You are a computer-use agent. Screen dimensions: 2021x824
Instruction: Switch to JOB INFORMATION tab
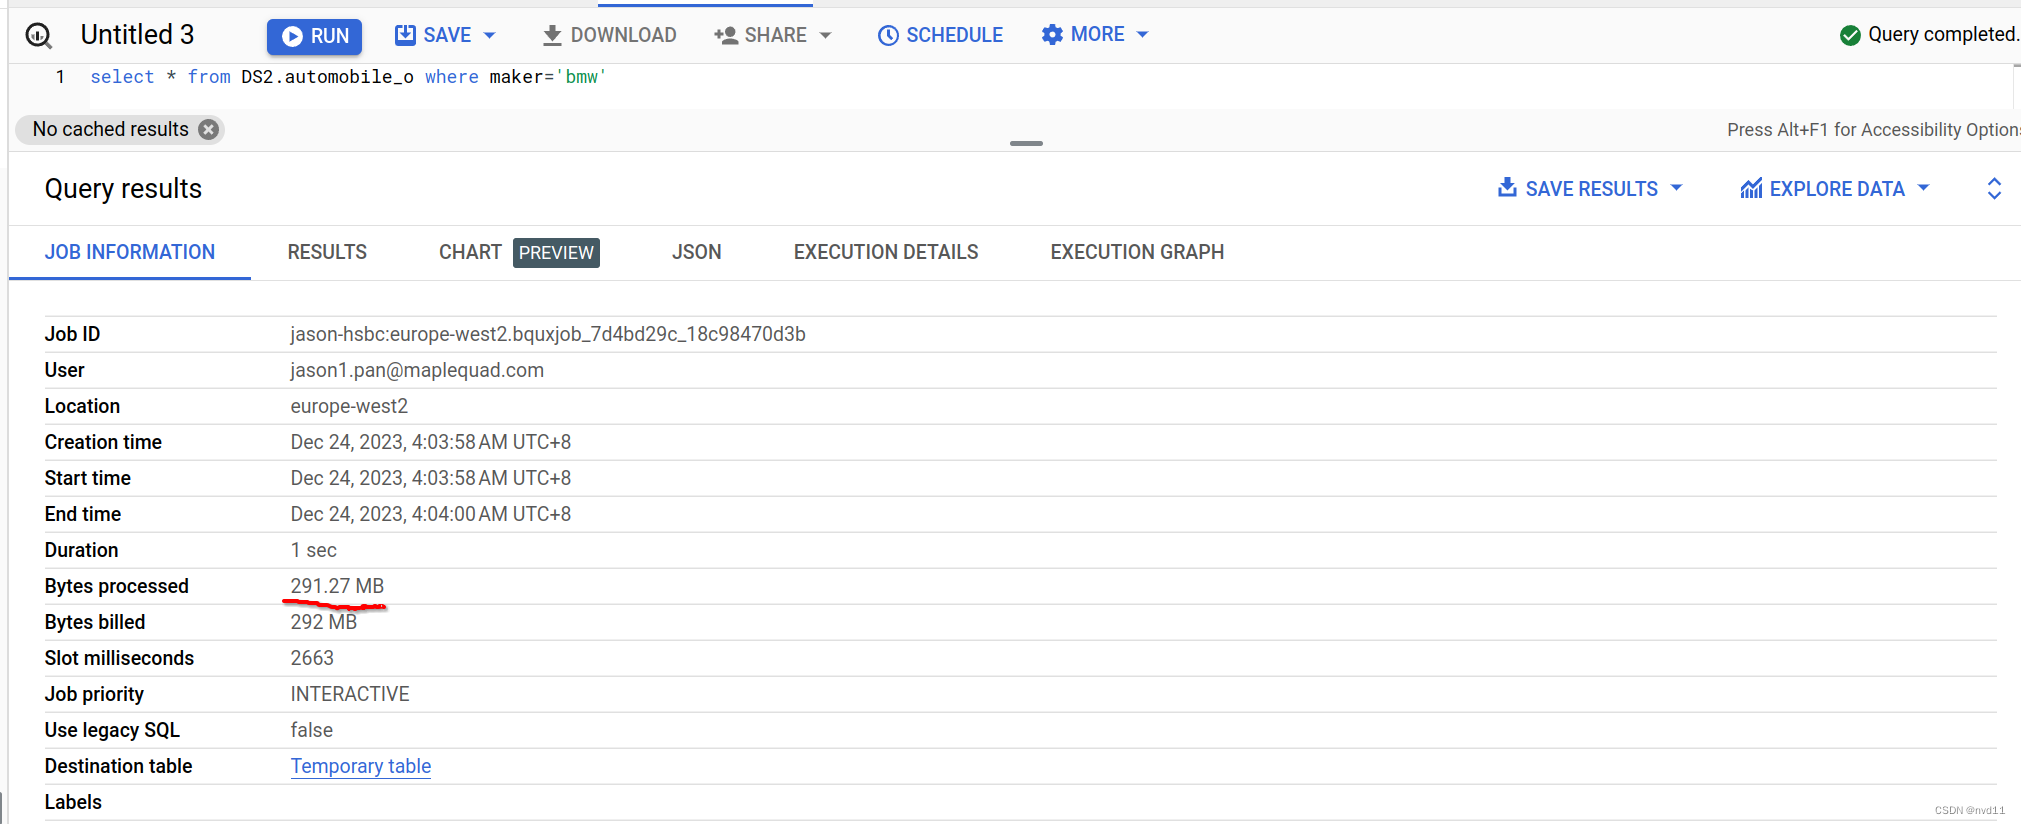(x=130, y=252)
